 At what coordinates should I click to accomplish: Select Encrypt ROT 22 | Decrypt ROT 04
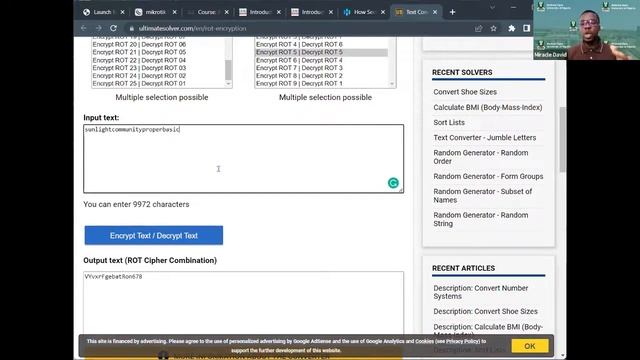139,60
